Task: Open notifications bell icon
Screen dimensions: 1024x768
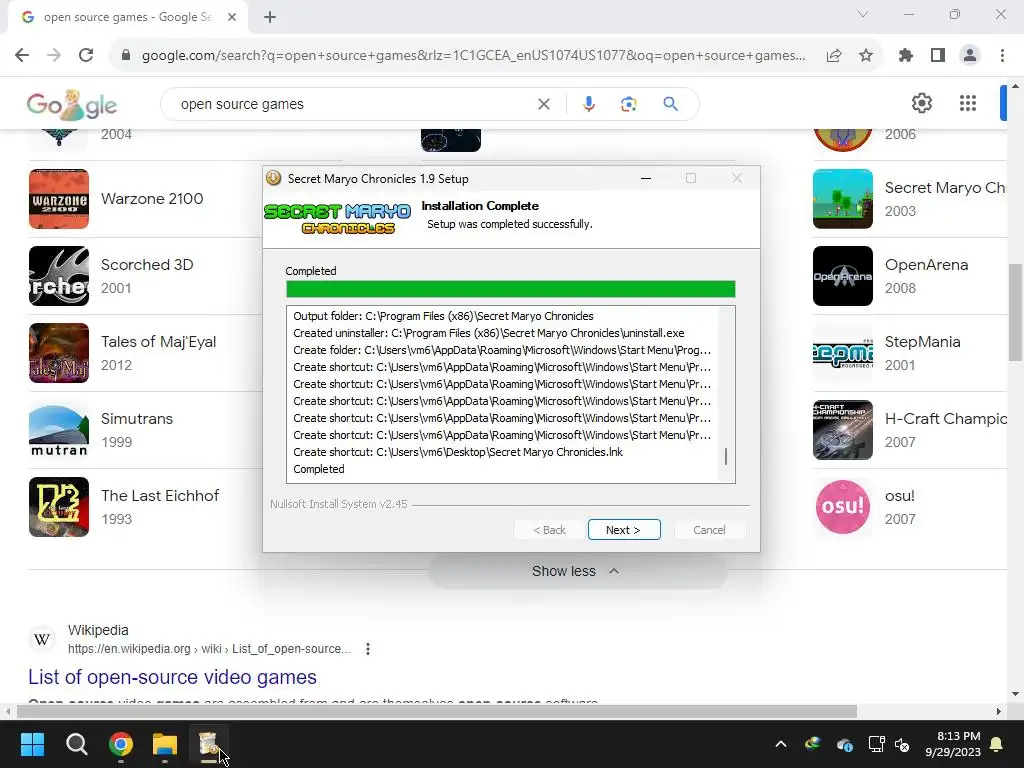Action: [x=997, y=744]
